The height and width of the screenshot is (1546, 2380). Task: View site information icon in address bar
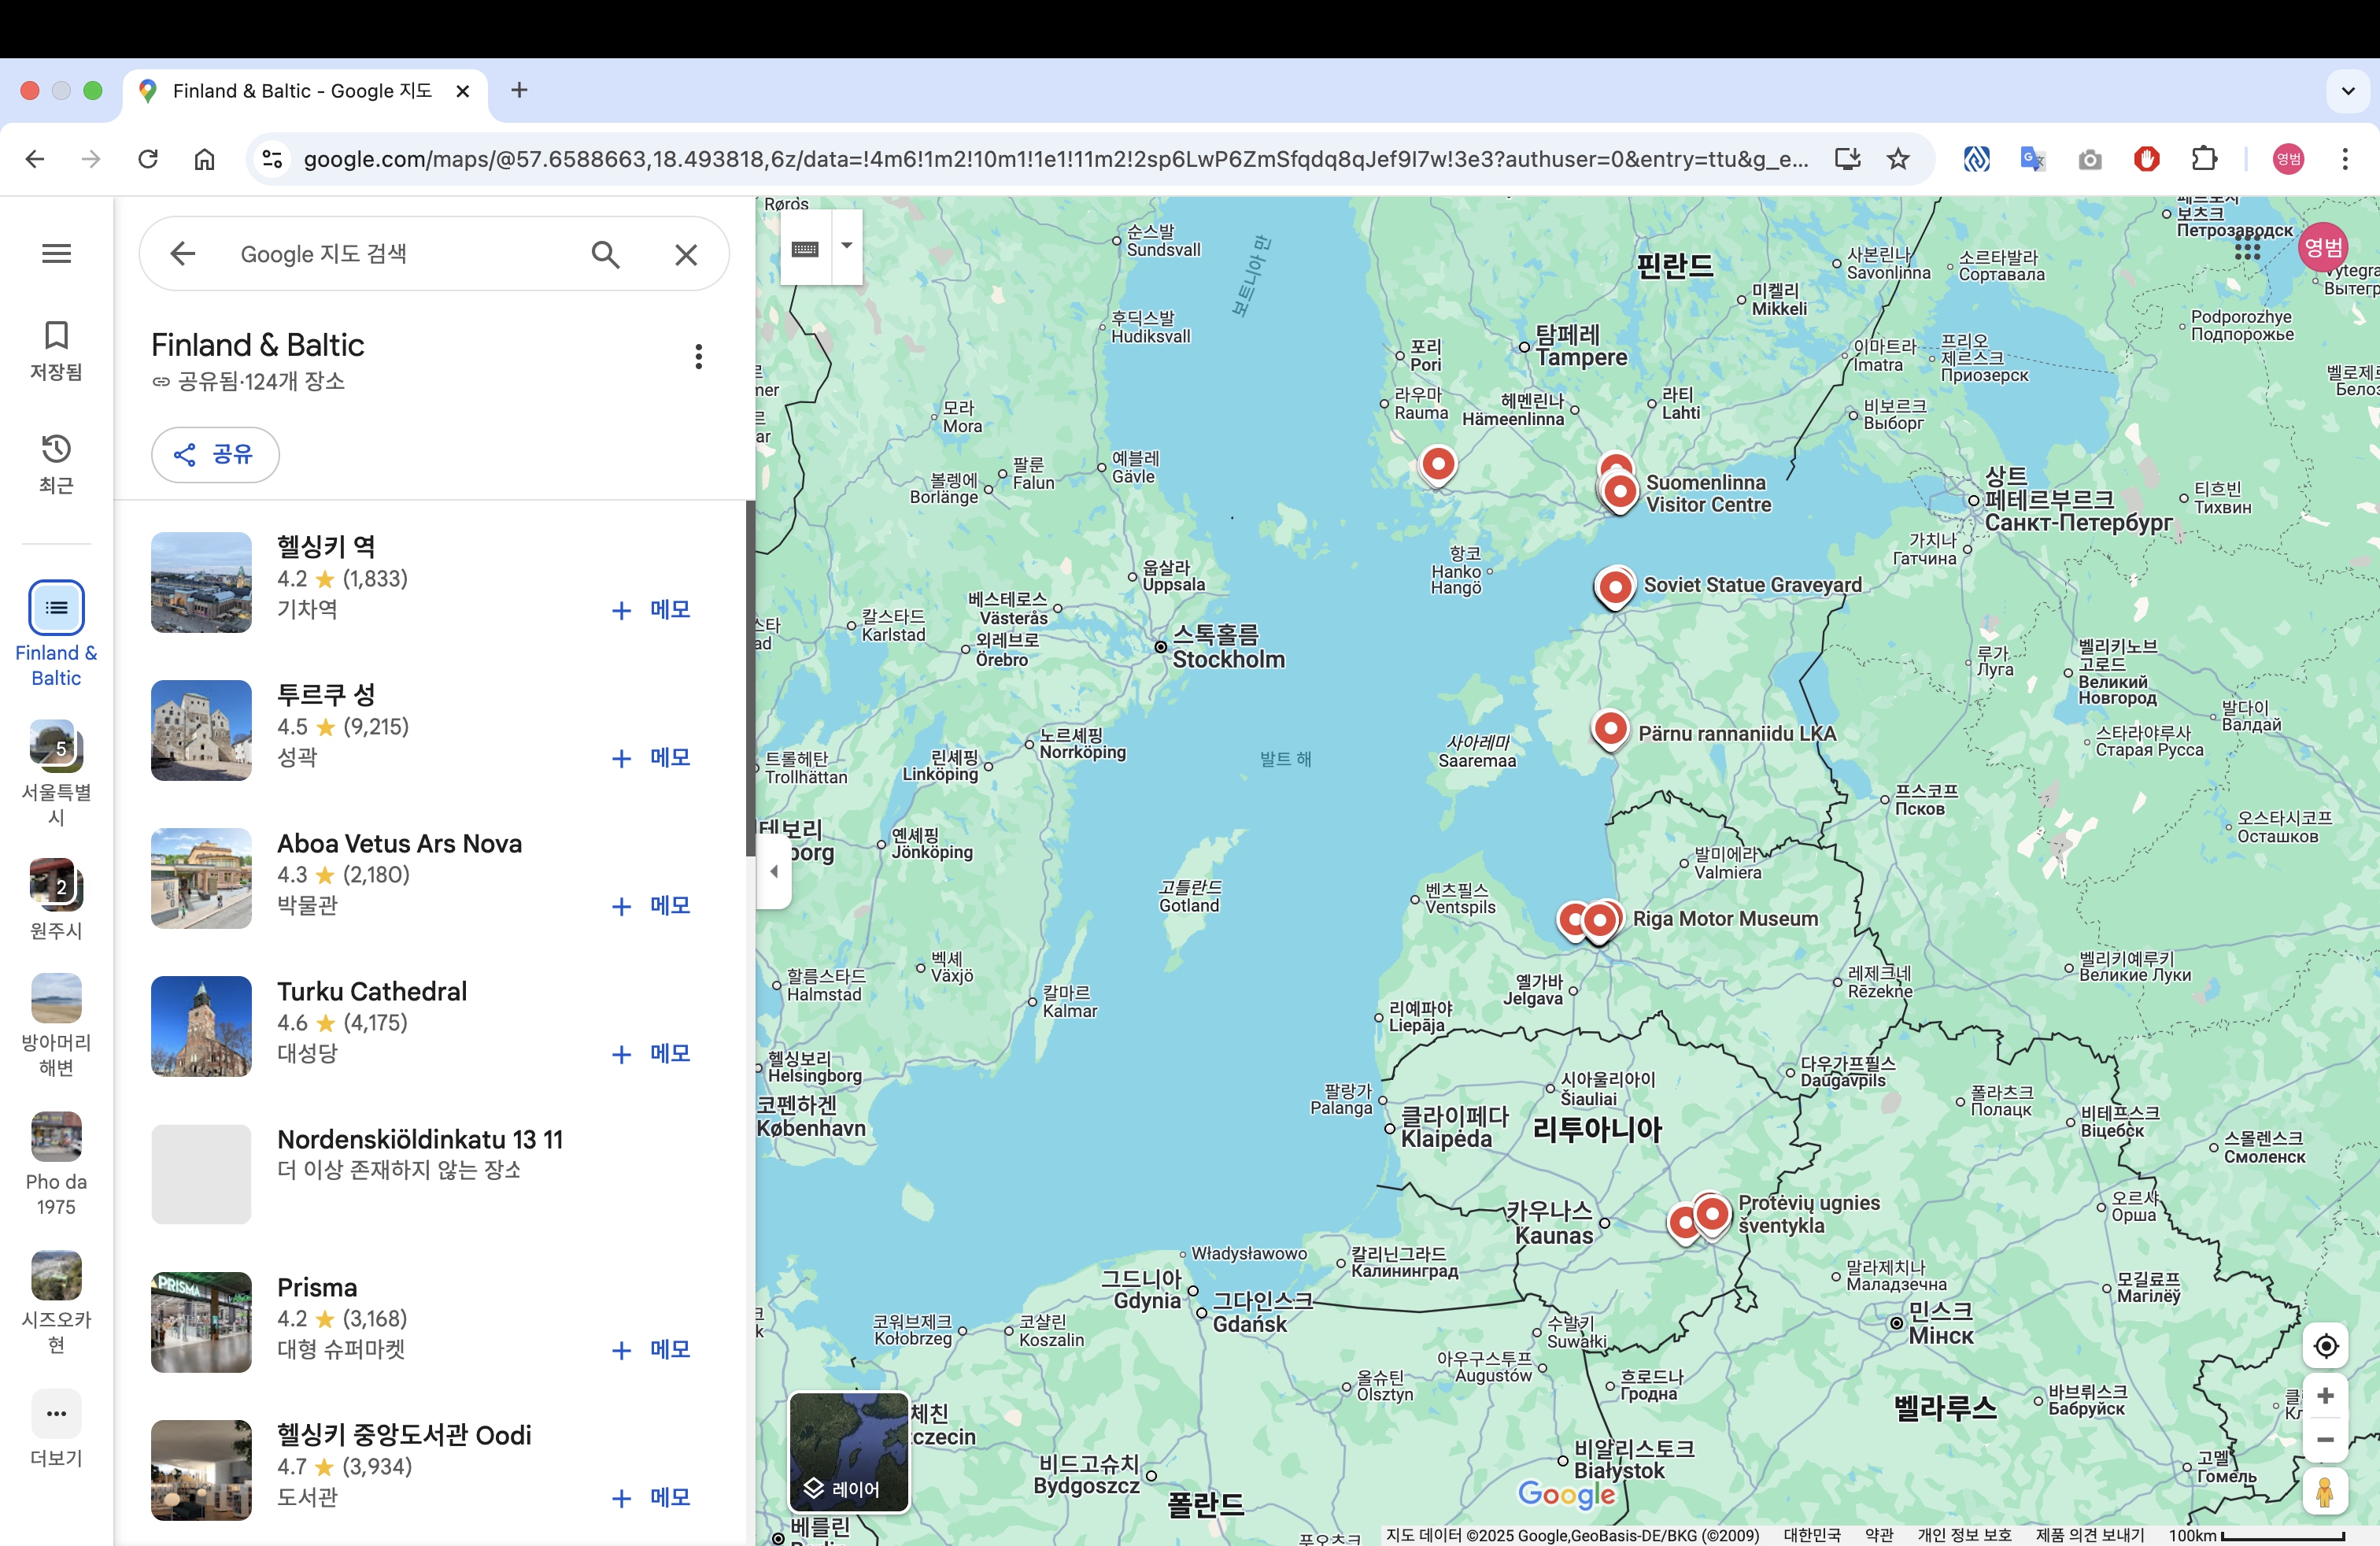tap(272, 159)
